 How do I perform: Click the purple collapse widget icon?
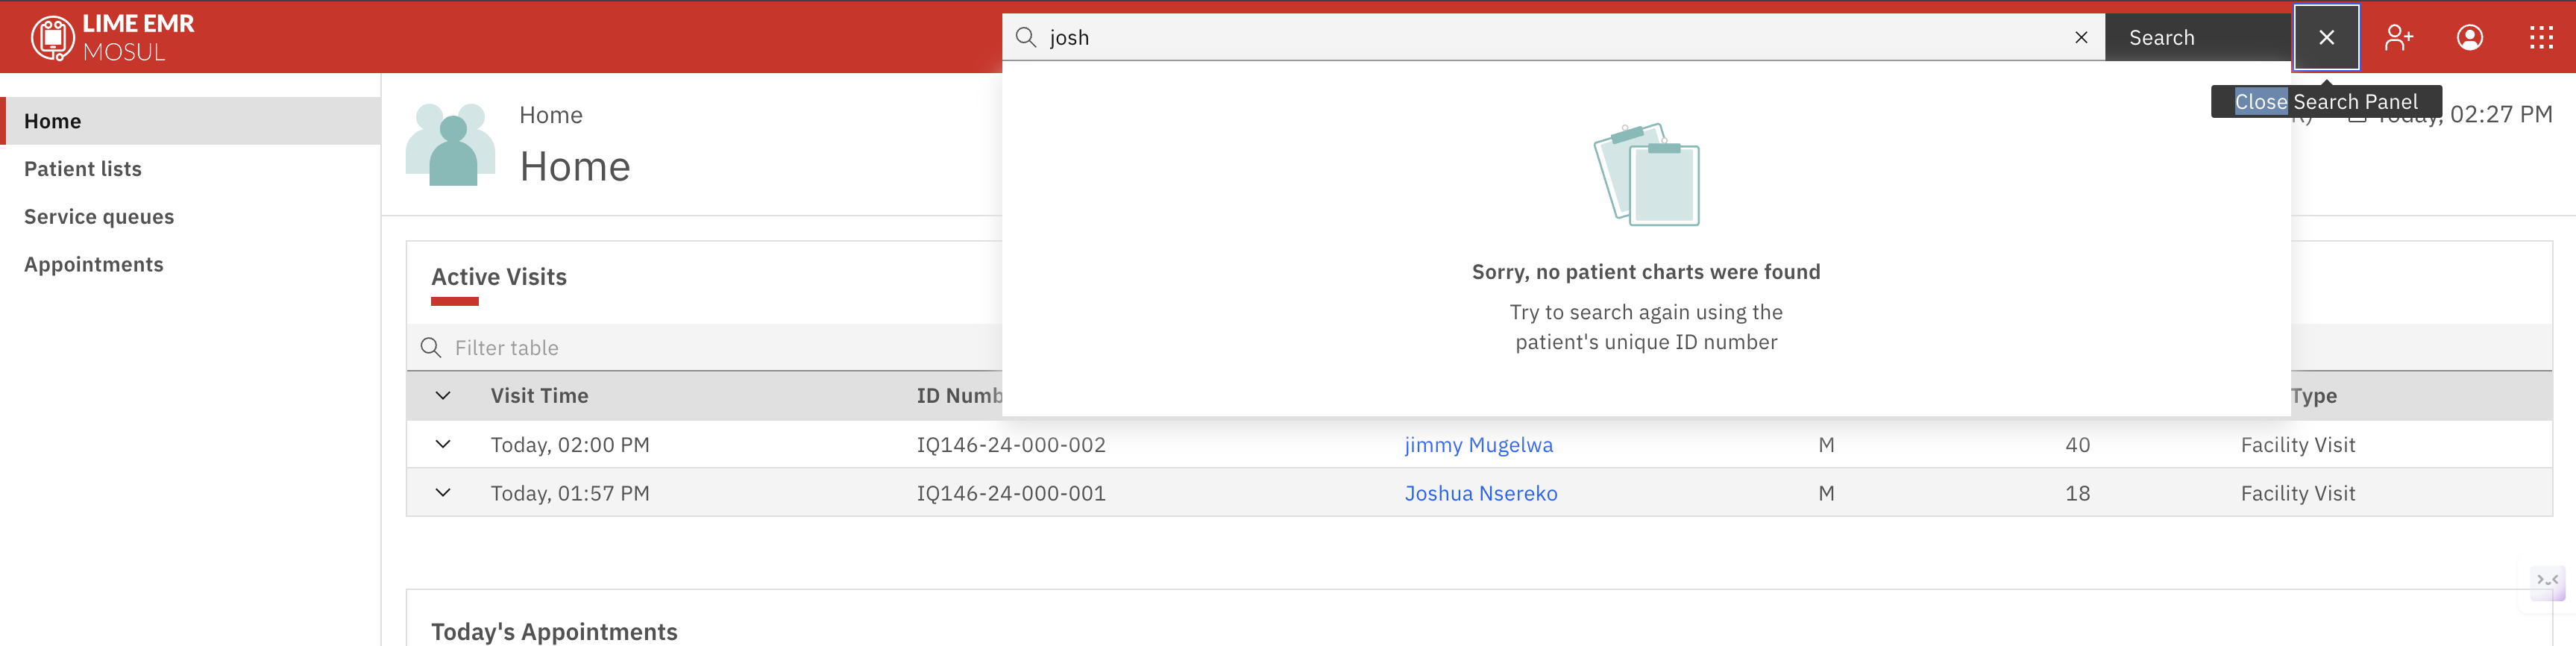pyautogui.click(x=2547, y=580)
